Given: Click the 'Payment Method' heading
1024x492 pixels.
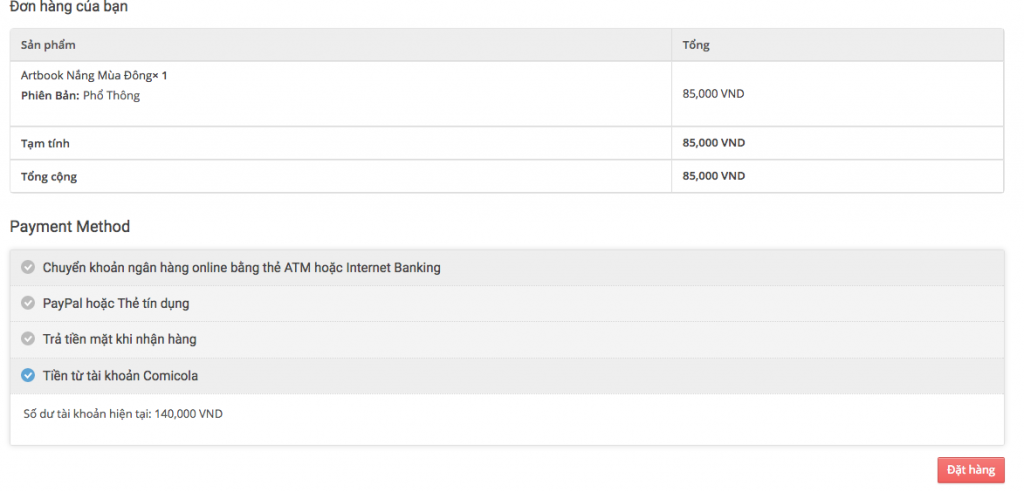Looking at the screenshot, I should [x=70, y=227].
